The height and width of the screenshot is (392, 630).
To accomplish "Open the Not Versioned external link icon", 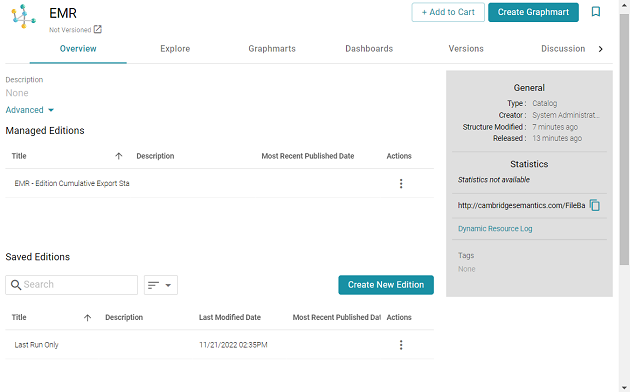I will point(98,29).
